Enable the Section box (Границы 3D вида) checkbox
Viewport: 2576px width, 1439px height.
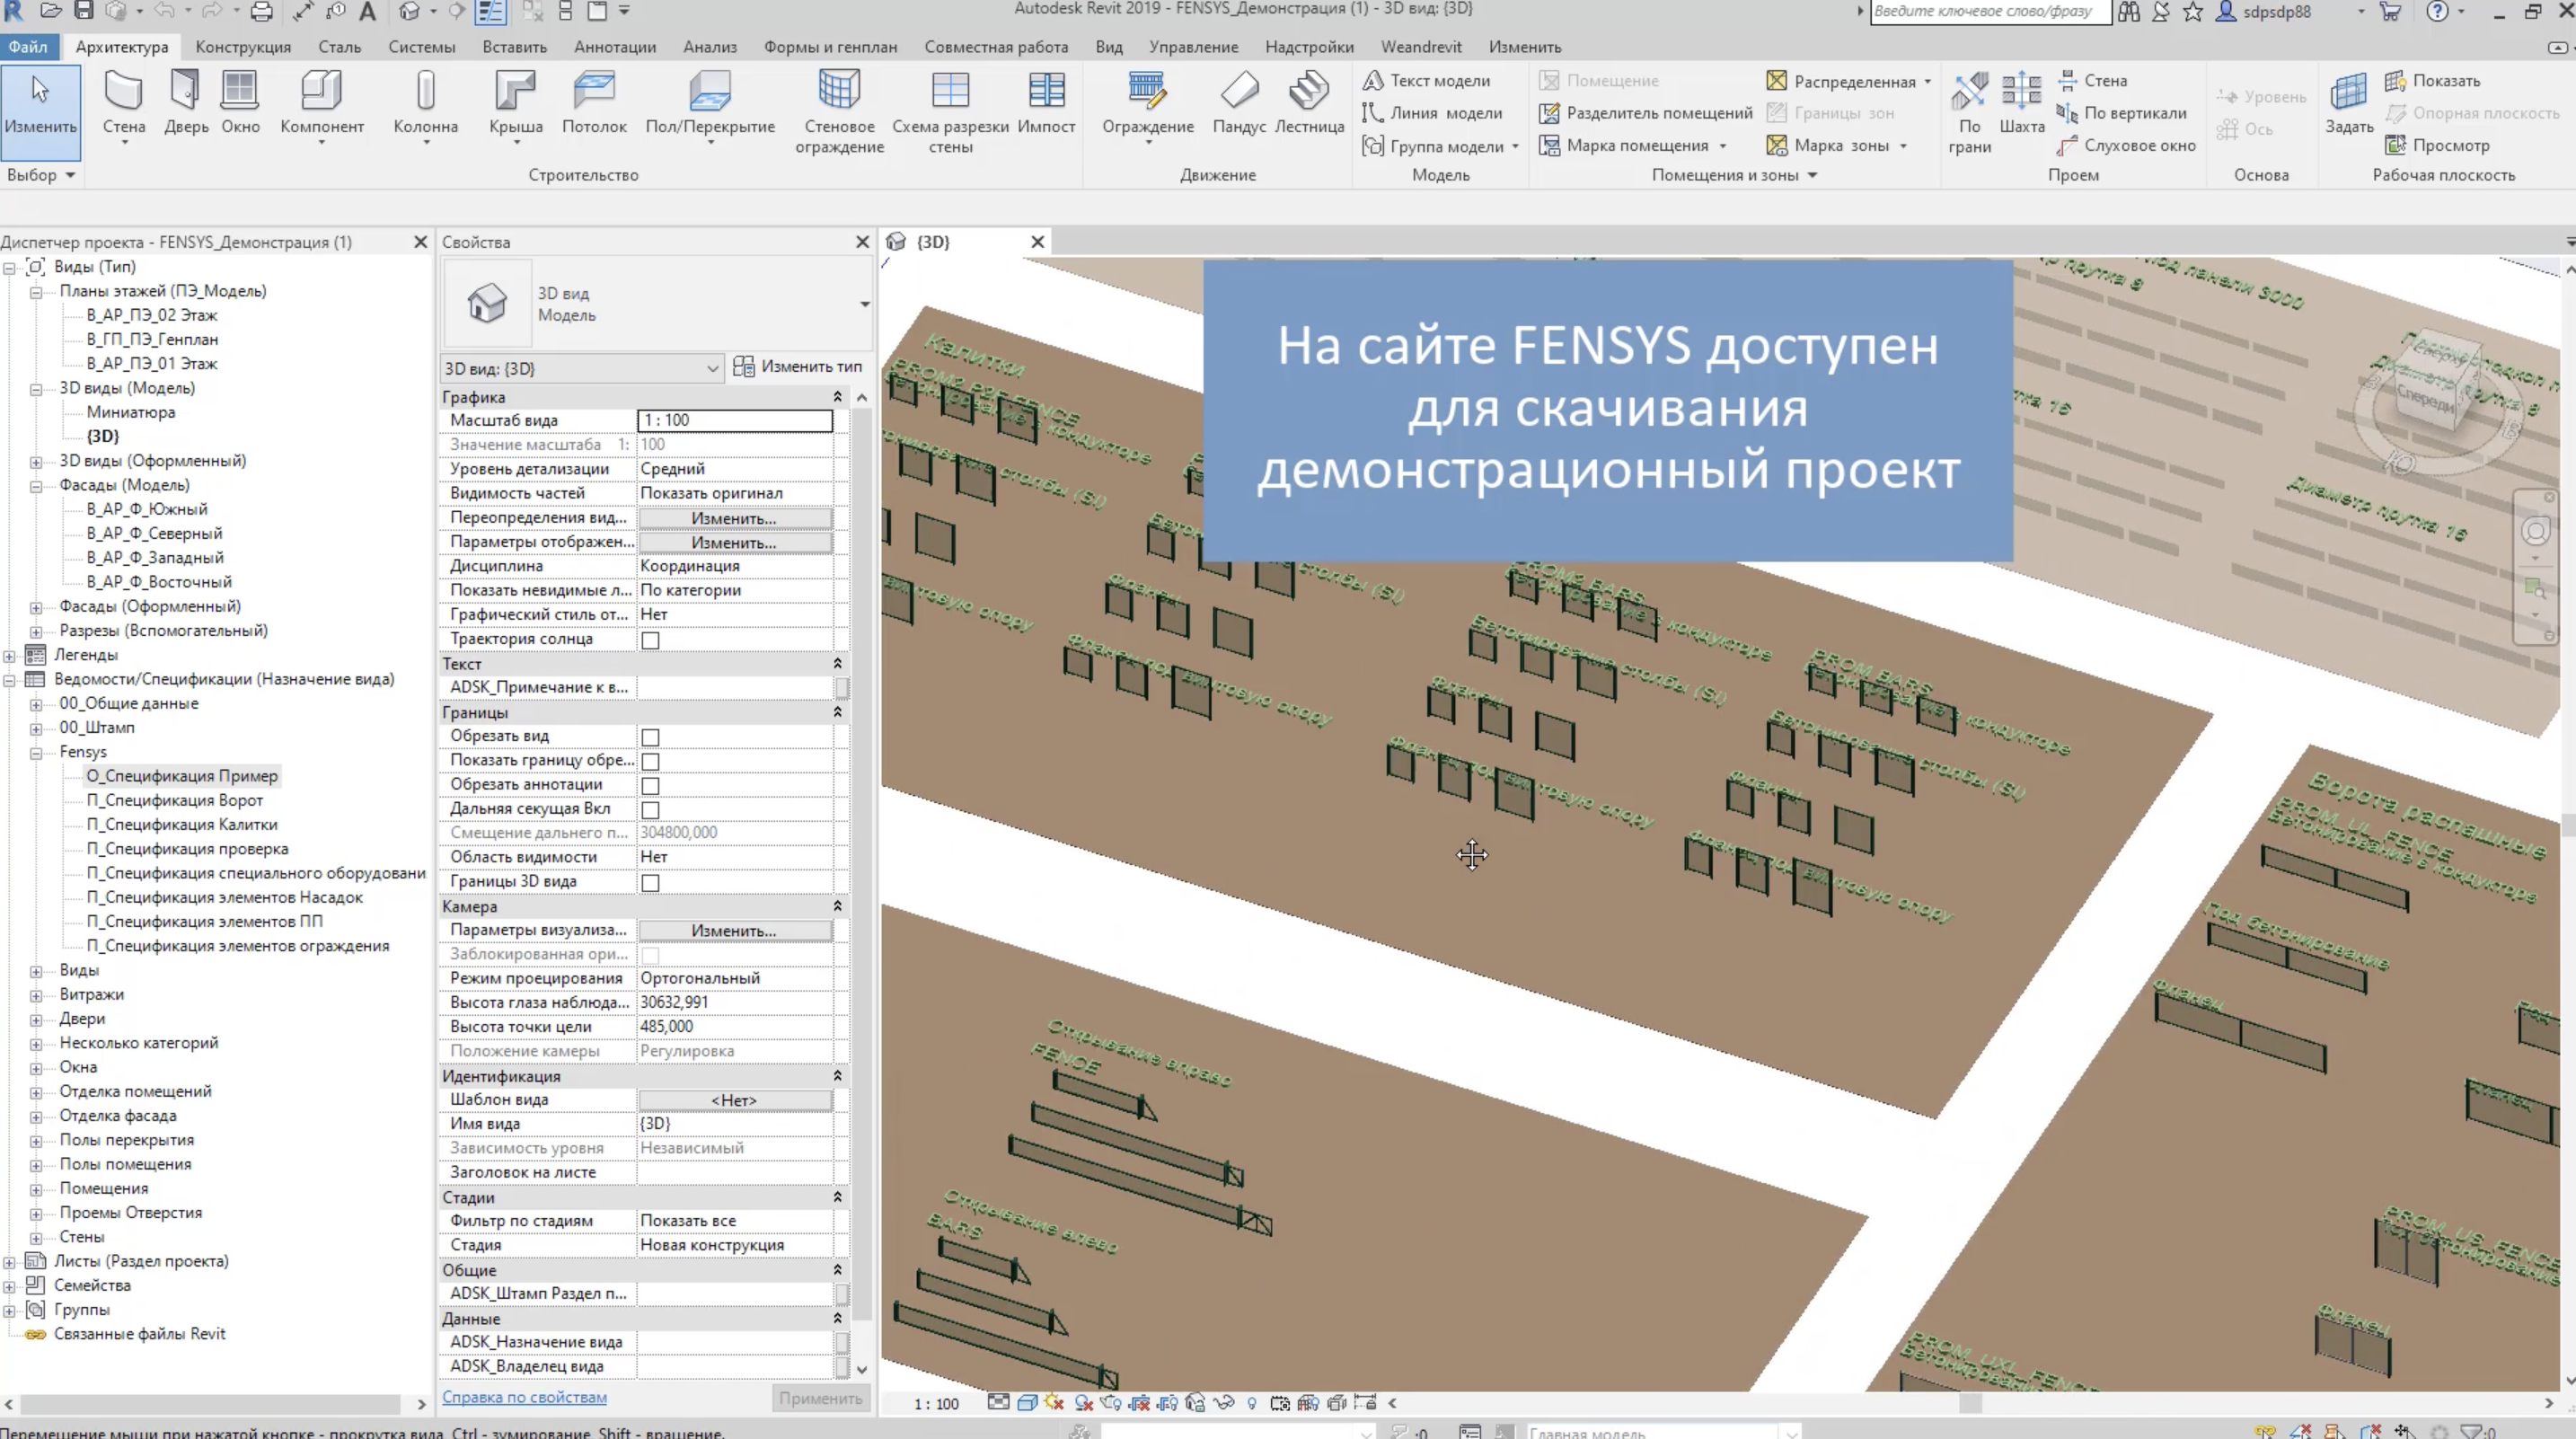pos(650,883)
